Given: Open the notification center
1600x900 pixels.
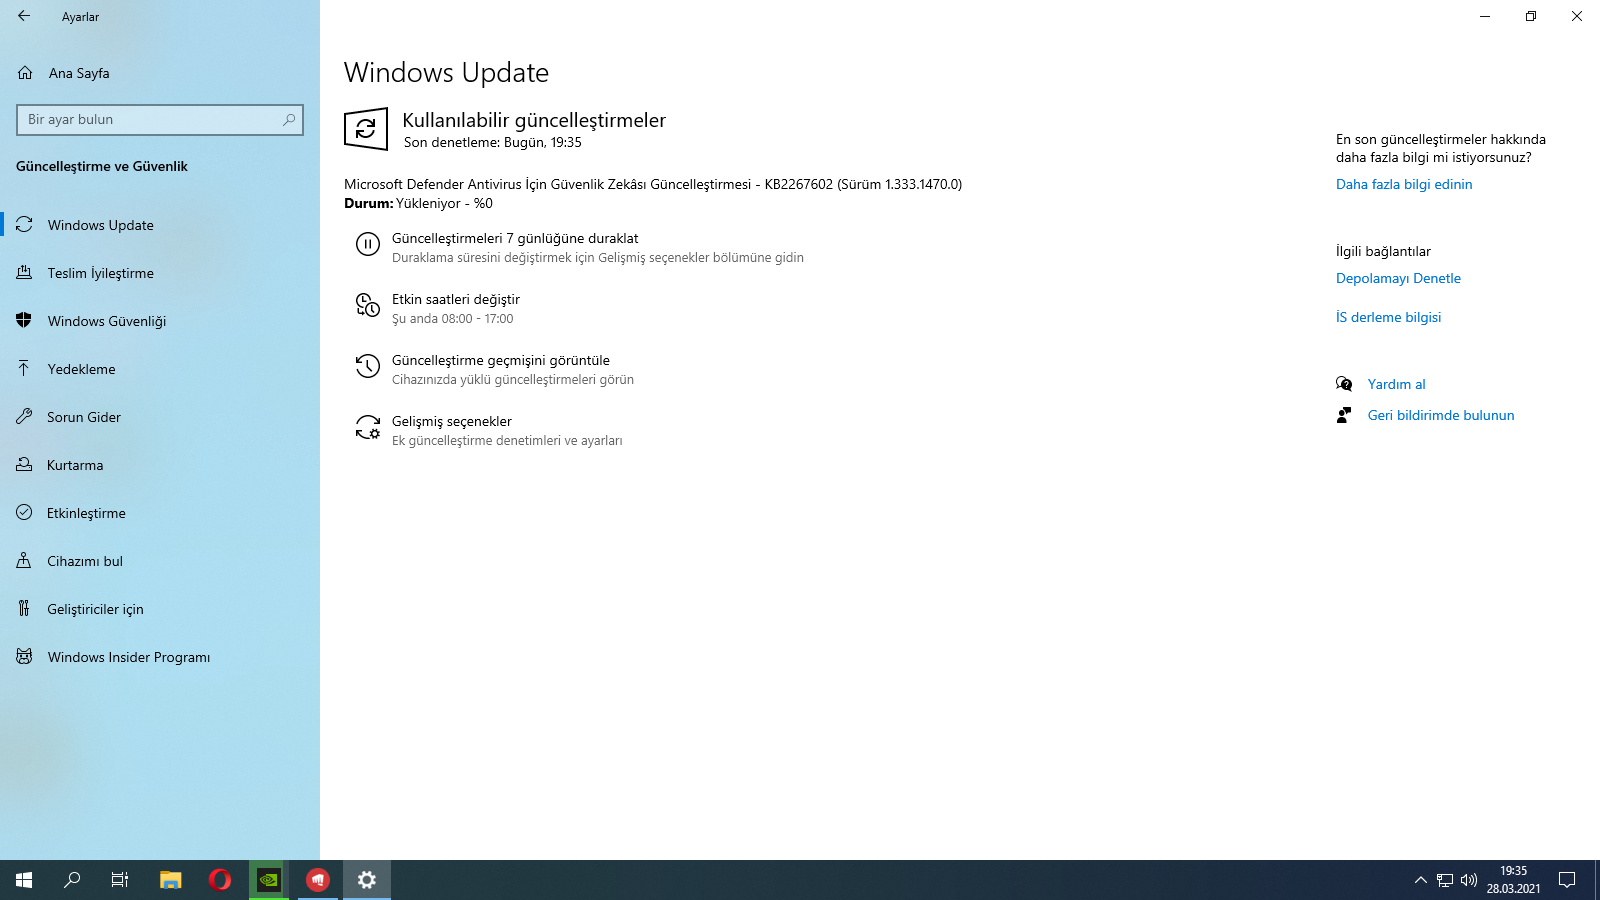Looking at the screenshot, I should tap(1567, 880).
